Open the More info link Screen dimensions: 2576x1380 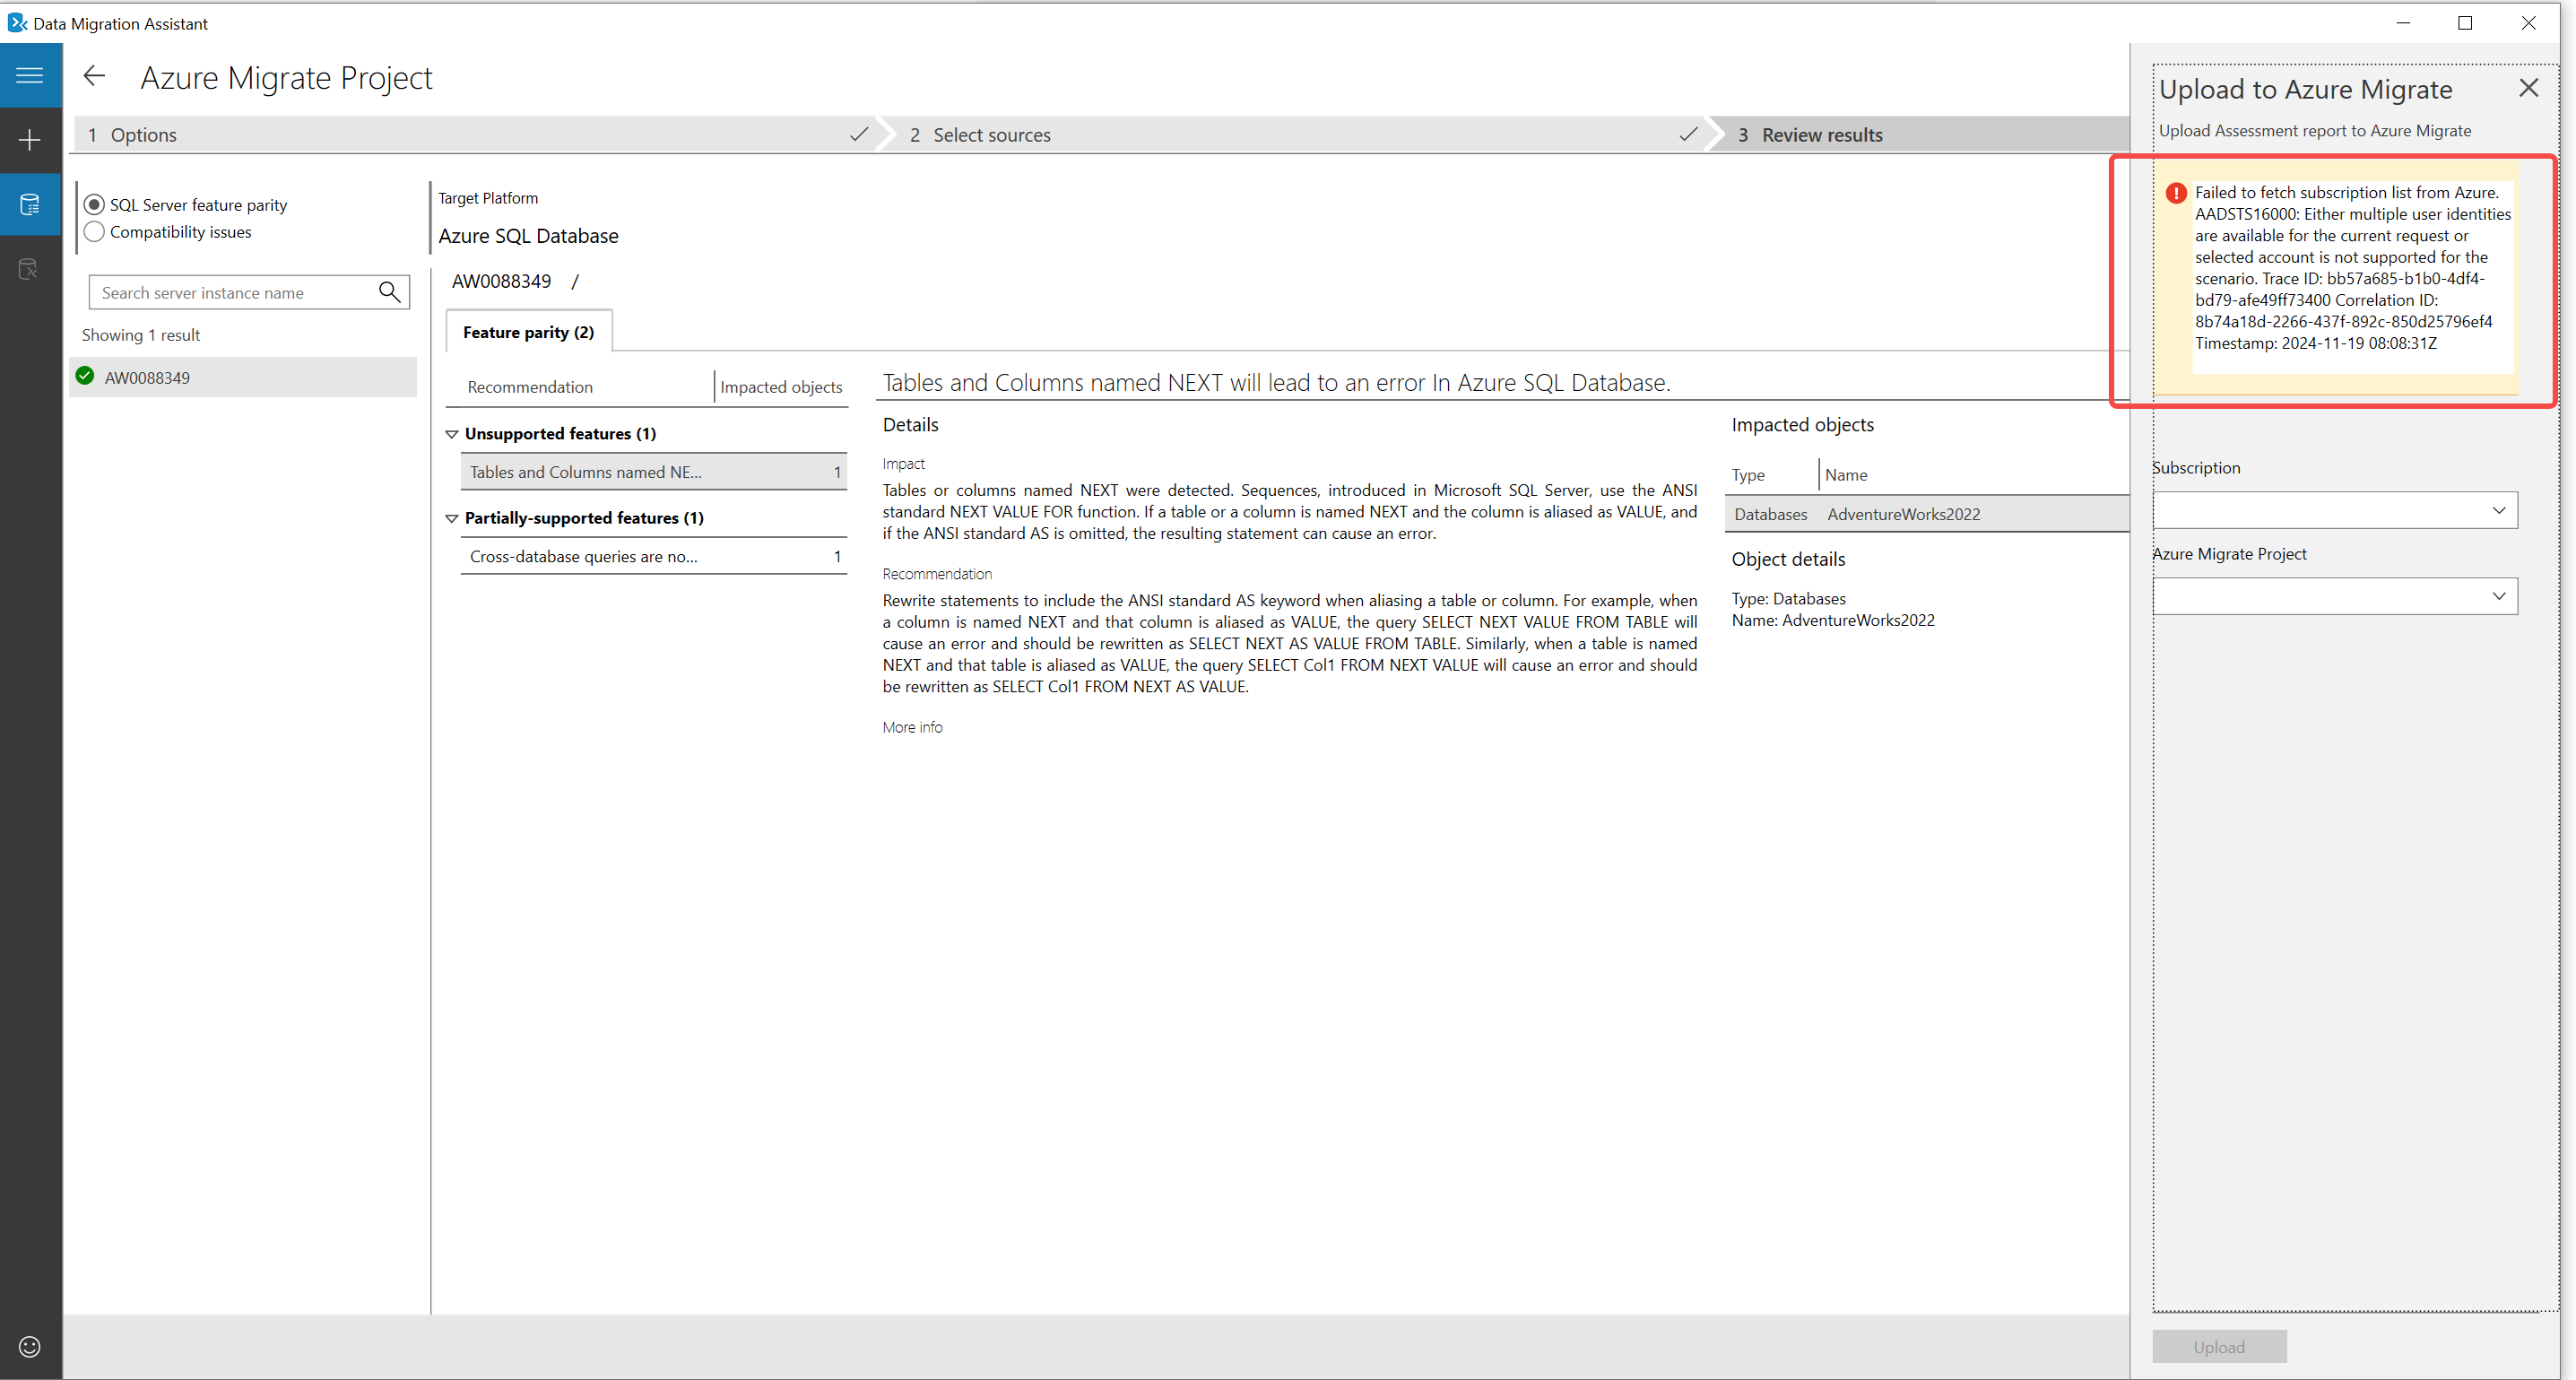coord(912,727)
